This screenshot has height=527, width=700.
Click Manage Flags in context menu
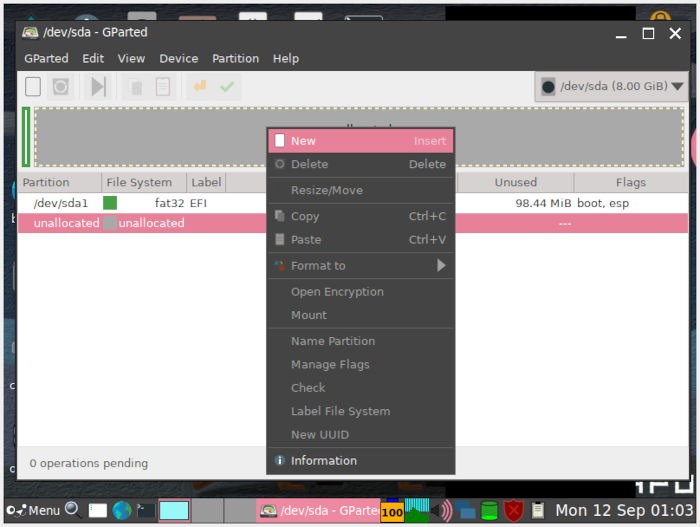(361, 364)
